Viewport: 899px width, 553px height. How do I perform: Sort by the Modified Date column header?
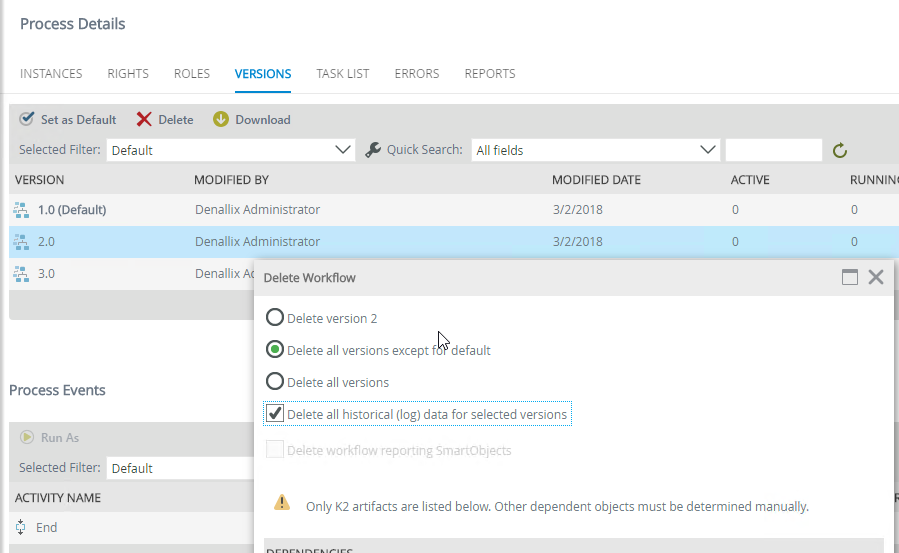[596, 180]
